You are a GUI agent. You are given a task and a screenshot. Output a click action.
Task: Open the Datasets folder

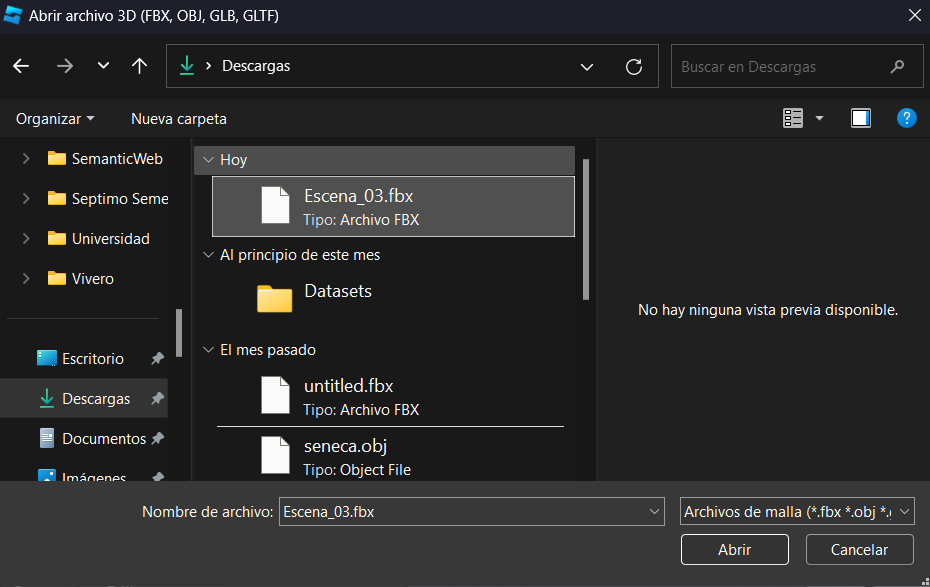pyautogui.click(x=337, y=292)
